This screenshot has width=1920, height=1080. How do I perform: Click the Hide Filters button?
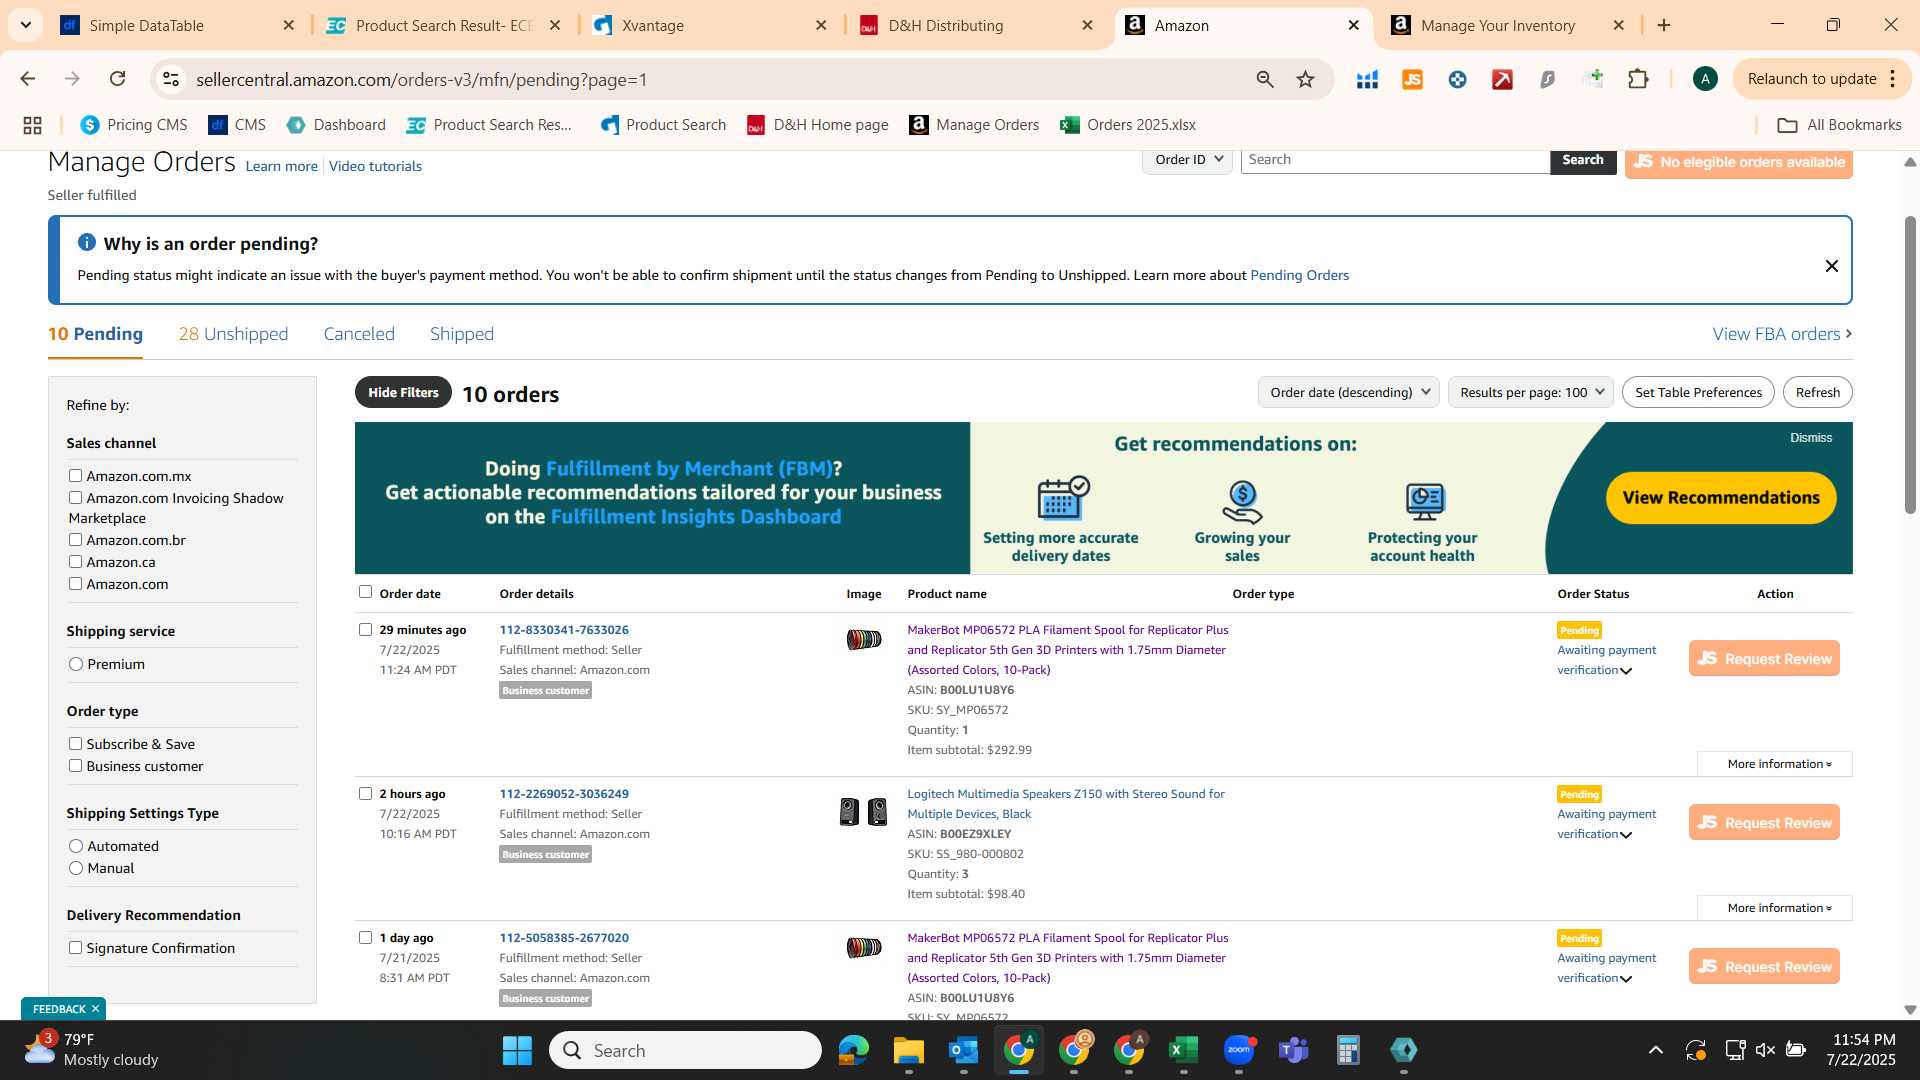click(x=403, y=392)
